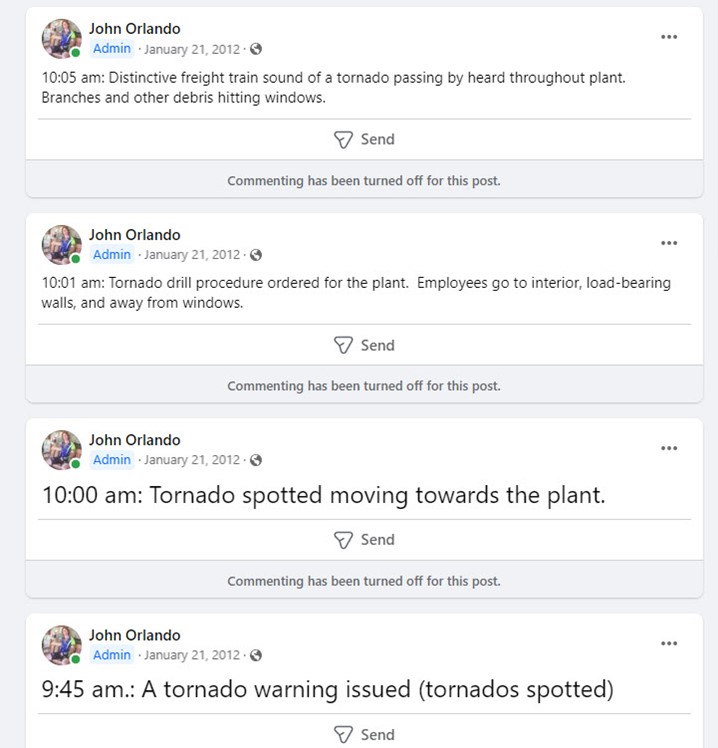Send the 10:00 am tornado spotted post
Screen dimensions: 718x748
pyautogui.click(x=364, y=540)
